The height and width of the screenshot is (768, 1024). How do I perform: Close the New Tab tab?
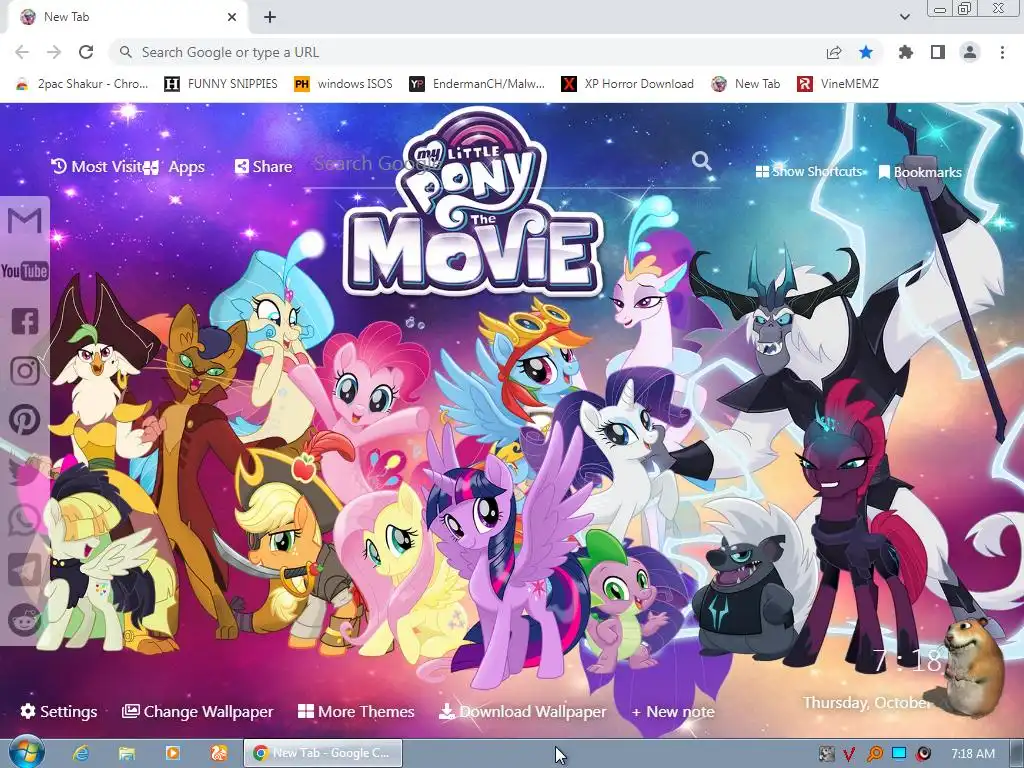[232, 17]
